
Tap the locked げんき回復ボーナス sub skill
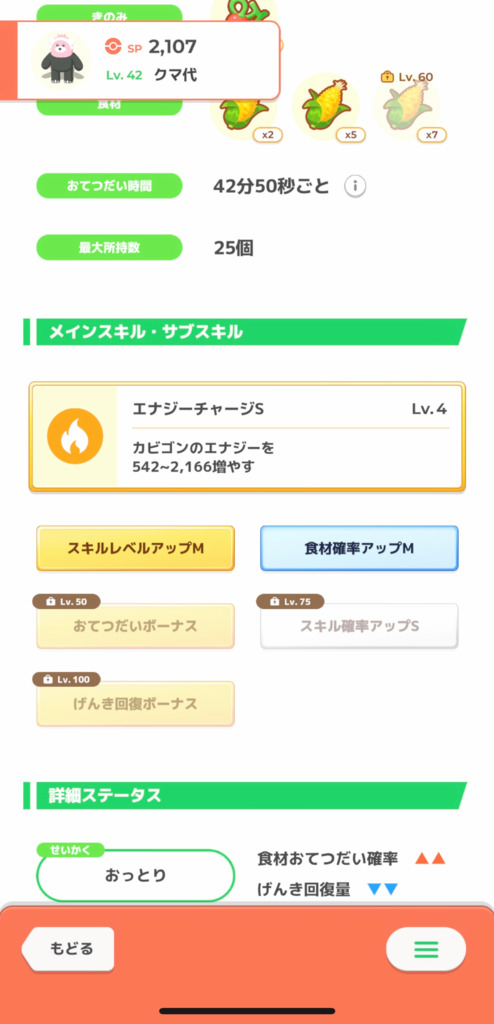(x=135, y=704)
